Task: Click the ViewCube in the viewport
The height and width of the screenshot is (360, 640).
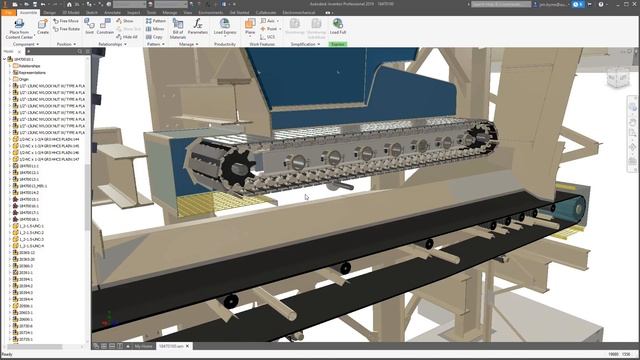Action: 618,78
